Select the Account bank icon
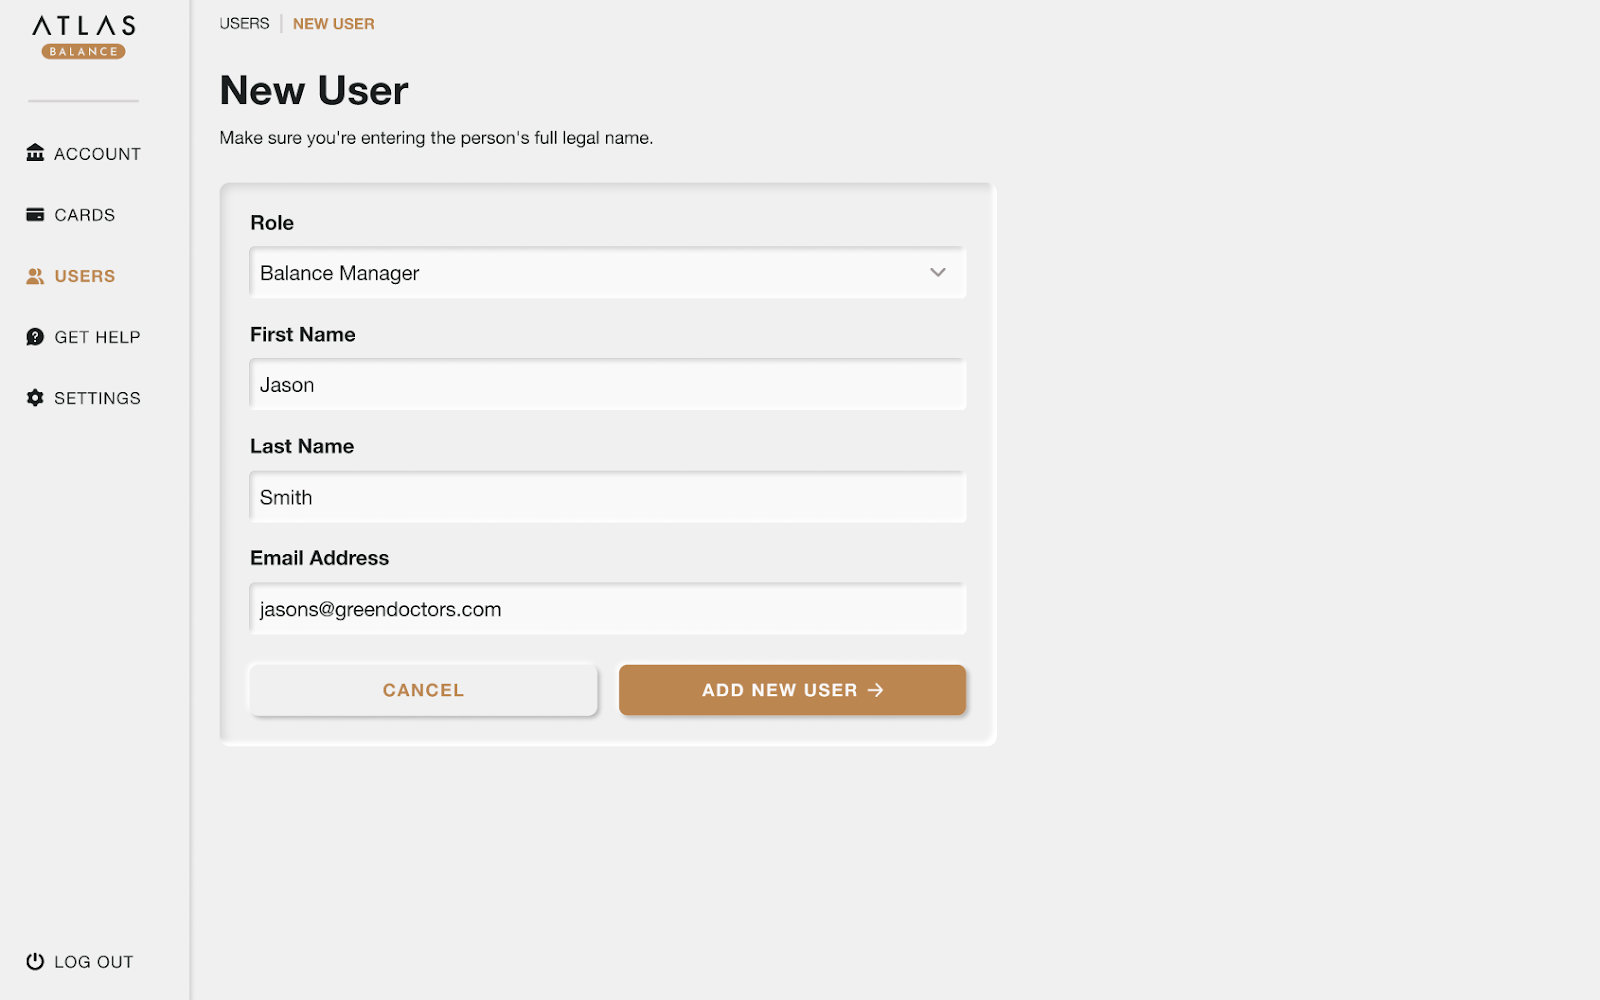Screen dimensions: 1600x1000 click(35, 152)
